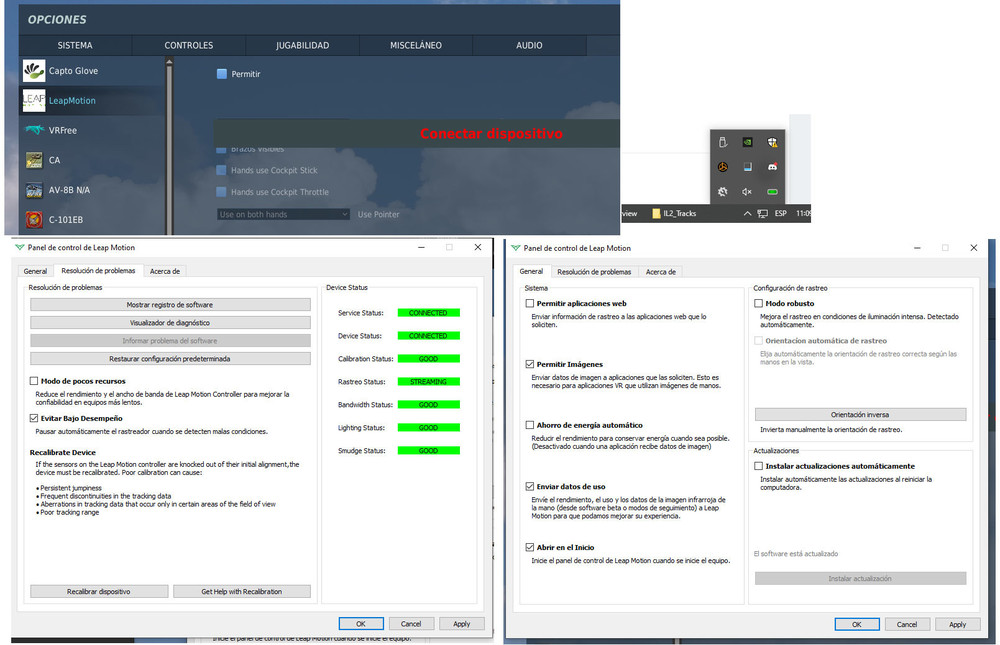Screen dimensions: 1000x645
Task: Switch to the MISCELÁNEO tab
Action: click(416, 45)
